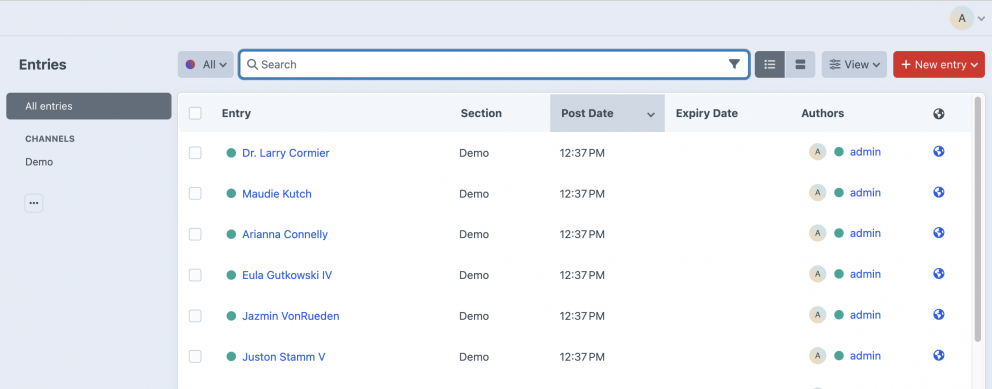Viewport: 992px width, 389px height.
Task: Switch to cards view icon
Action: (800, 65)
